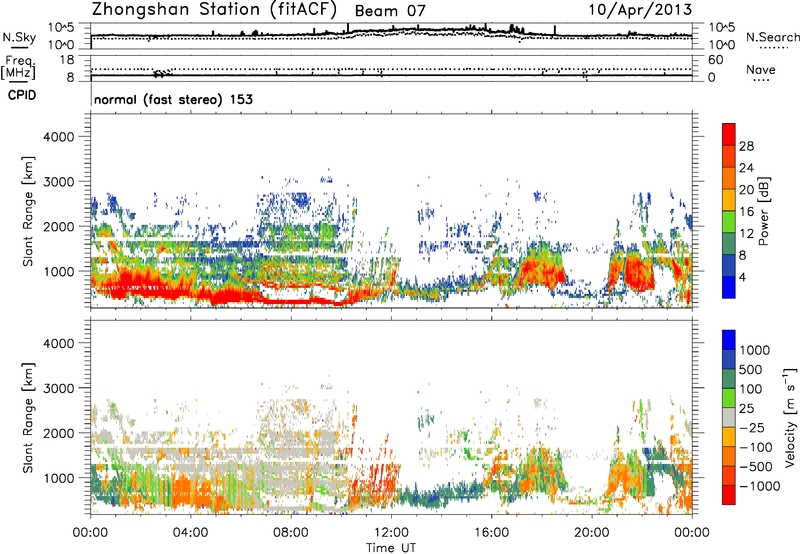Click the 'N.Sky' legend label
800x554 pixels.
[19, 37]
